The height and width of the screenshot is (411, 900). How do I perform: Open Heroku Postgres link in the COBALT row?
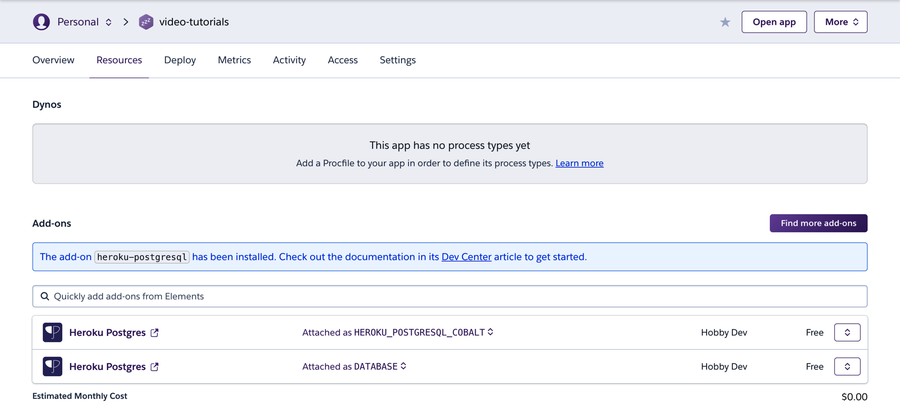point(107,332)
